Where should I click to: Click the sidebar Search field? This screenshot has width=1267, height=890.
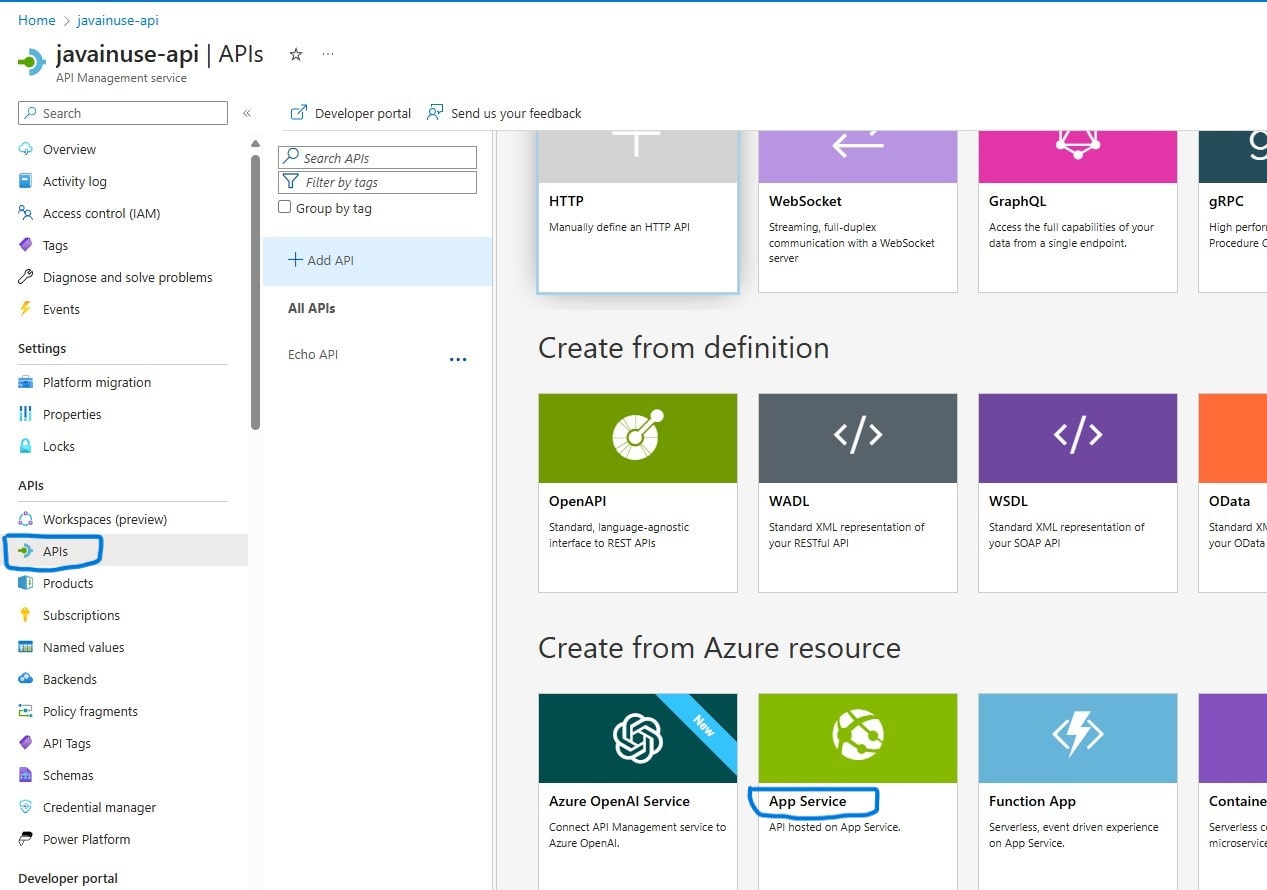click(x=123, y=113)
